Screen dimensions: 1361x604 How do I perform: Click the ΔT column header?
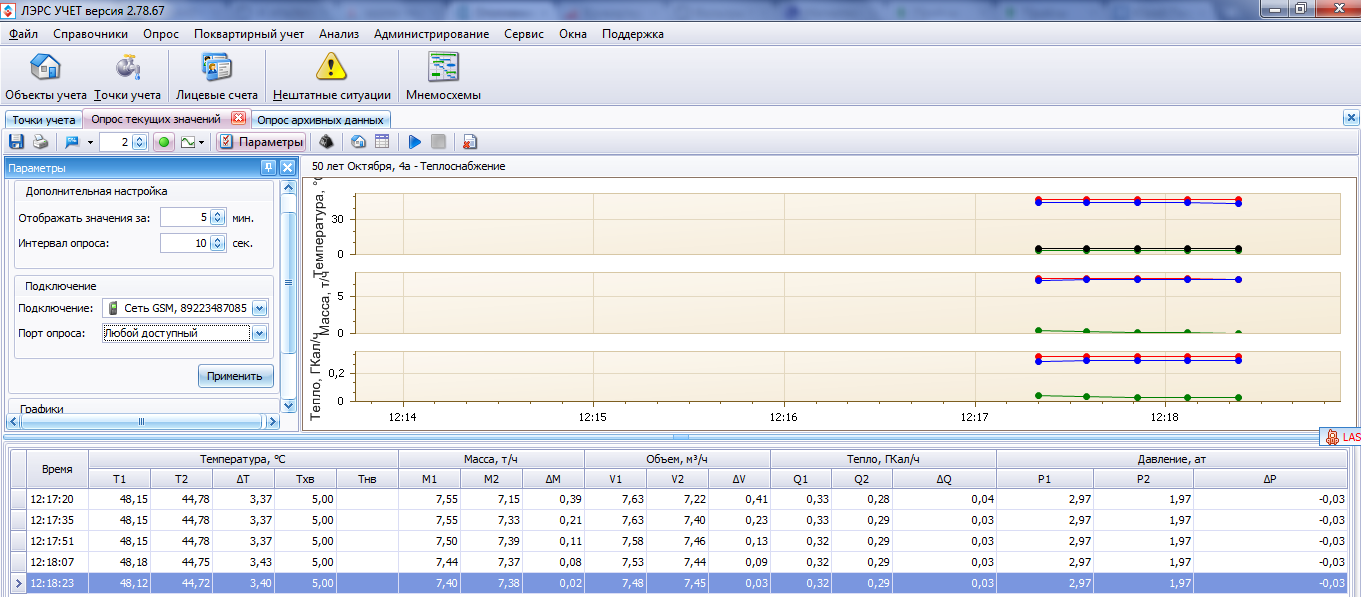[x=243, y=479]
